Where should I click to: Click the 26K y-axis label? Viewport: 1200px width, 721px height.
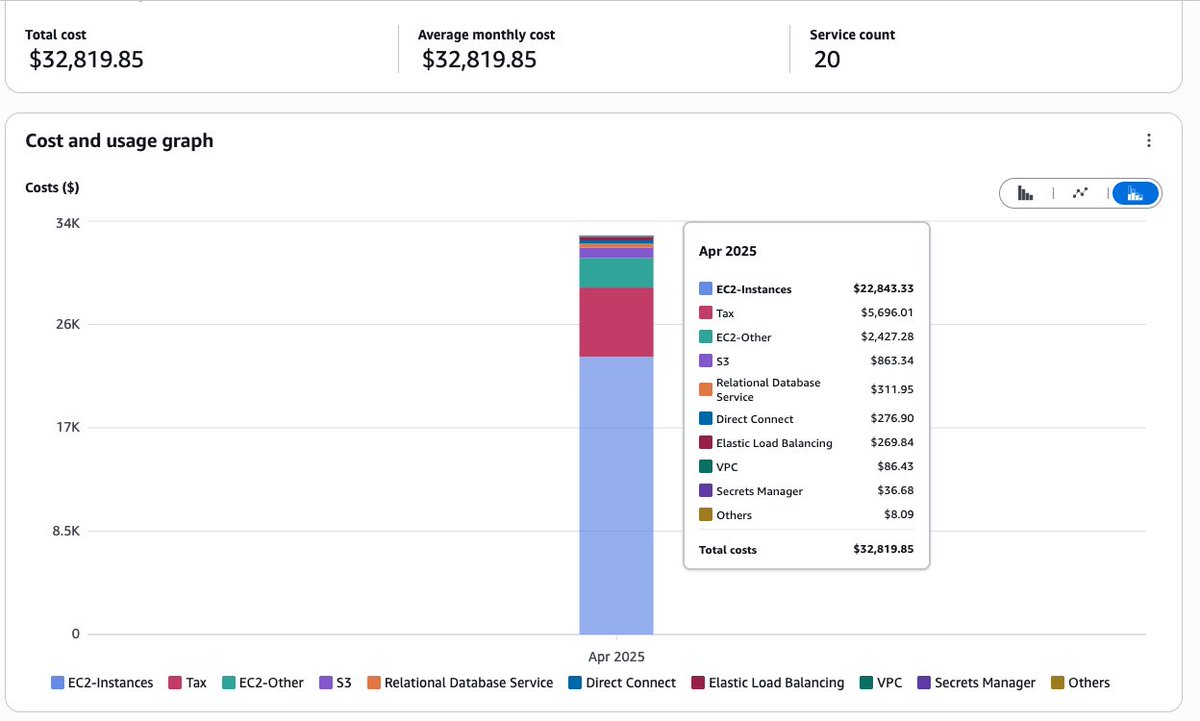coord(67,325)
